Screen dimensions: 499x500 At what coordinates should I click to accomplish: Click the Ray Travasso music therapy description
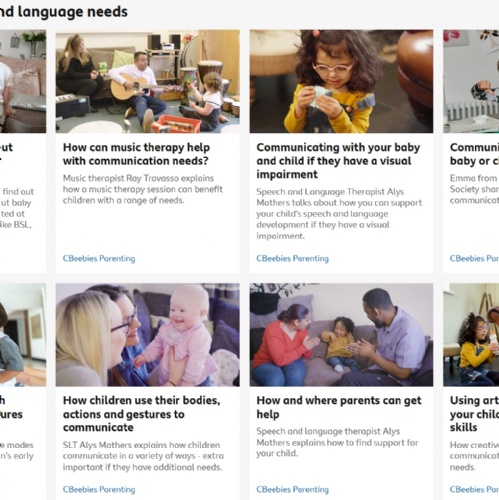point(143,189)
